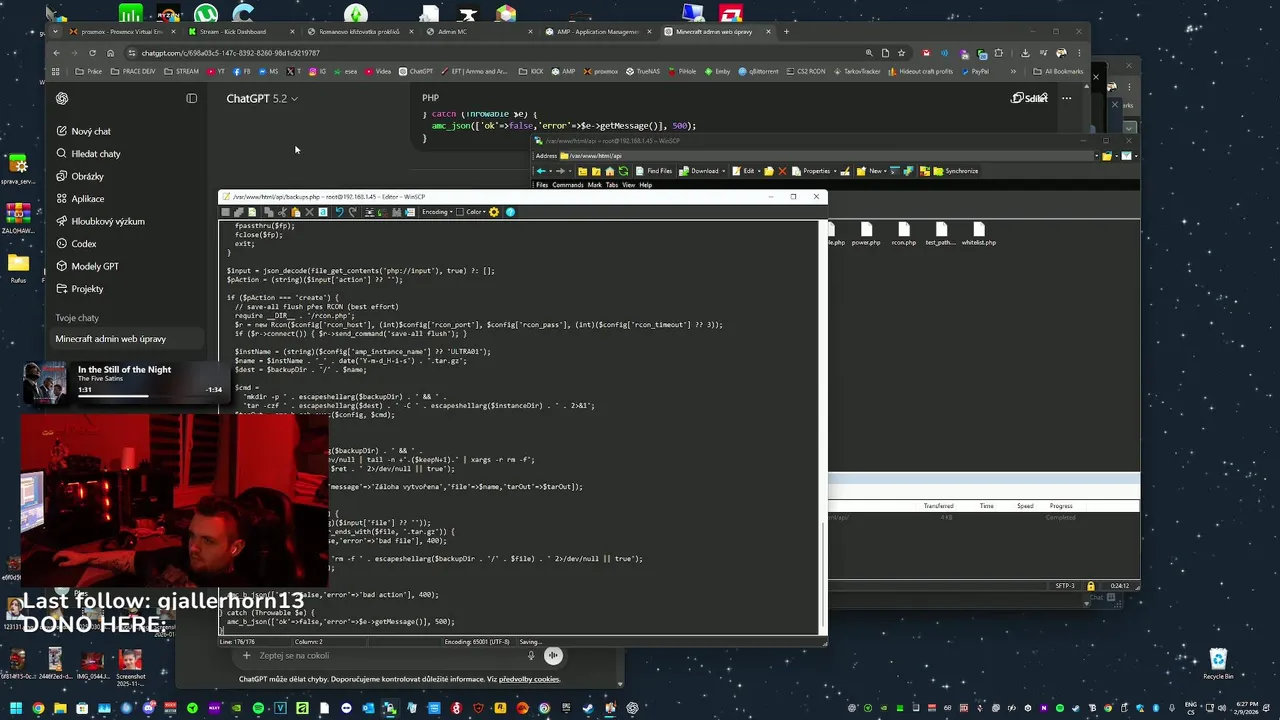Click Edit in WinSCP toolbar
The image size is (1280, 720).
(743, 171)
